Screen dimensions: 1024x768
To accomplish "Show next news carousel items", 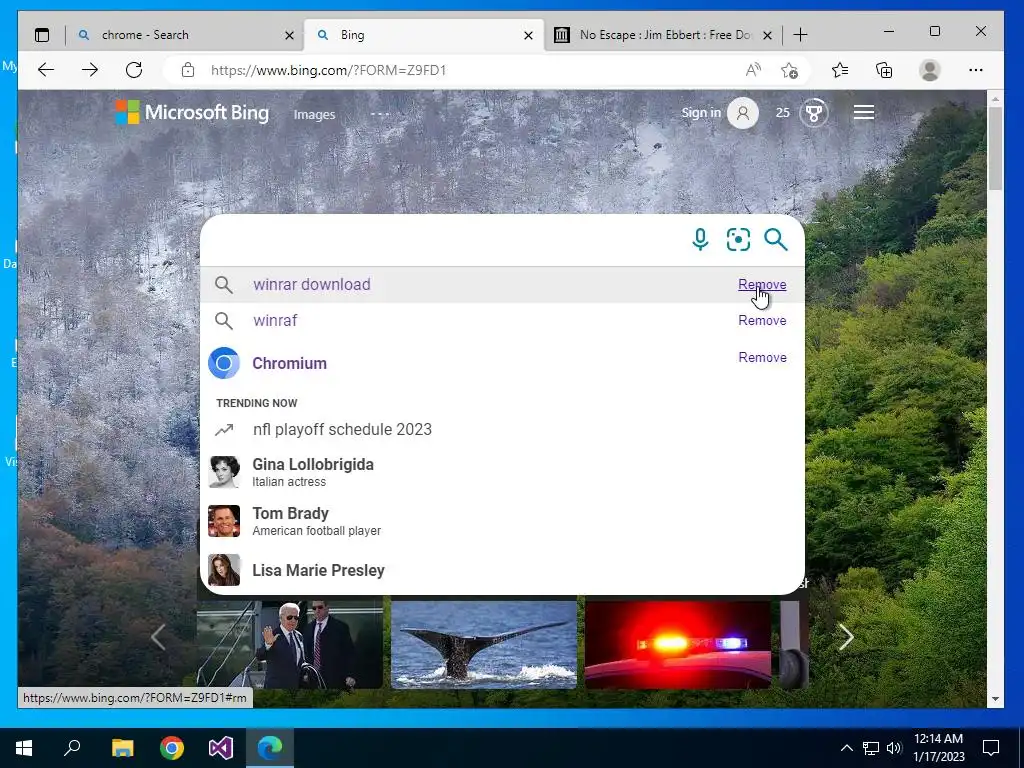I will [846, 637].
